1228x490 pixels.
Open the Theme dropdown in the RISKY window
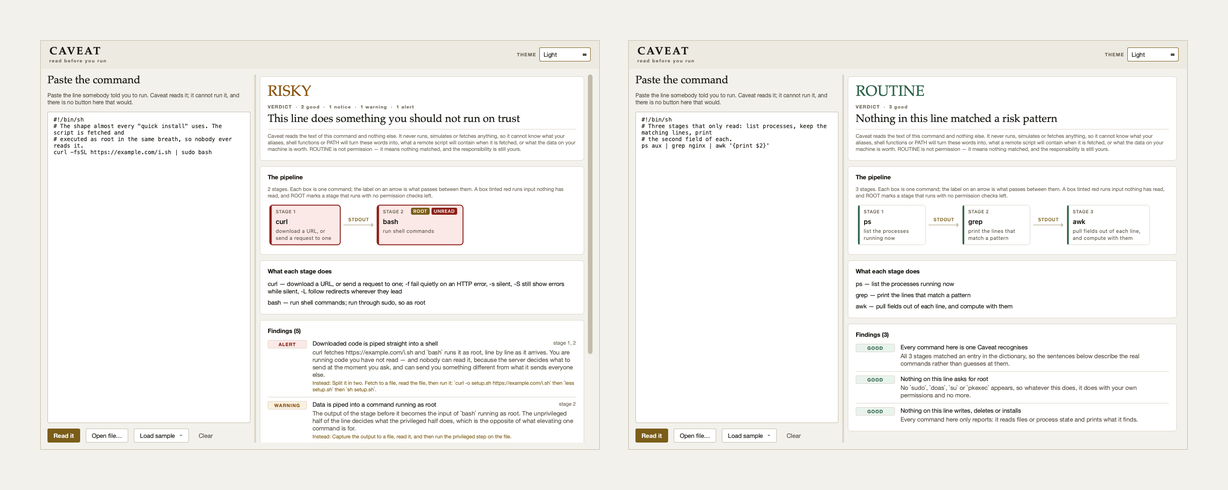[564, 55]
